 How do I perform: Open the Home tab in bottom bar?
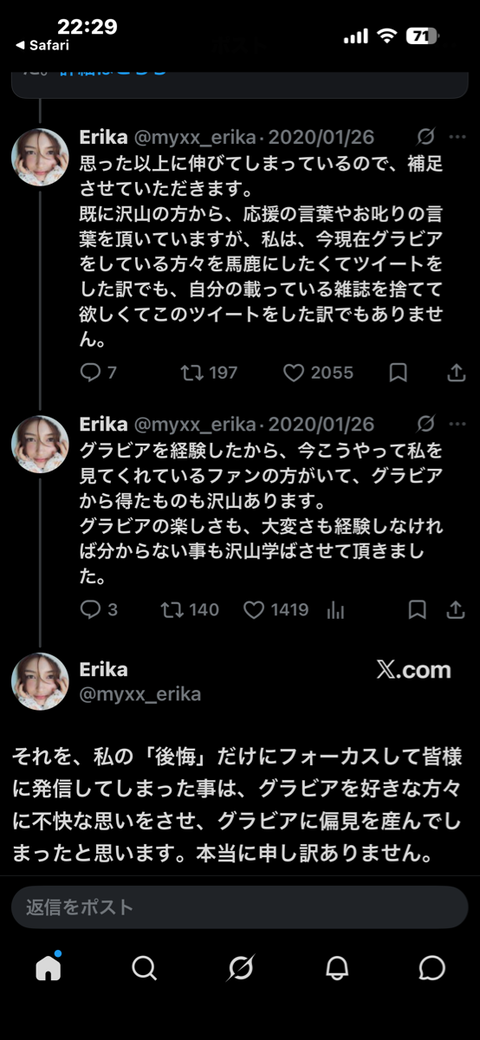pos(48,968)
